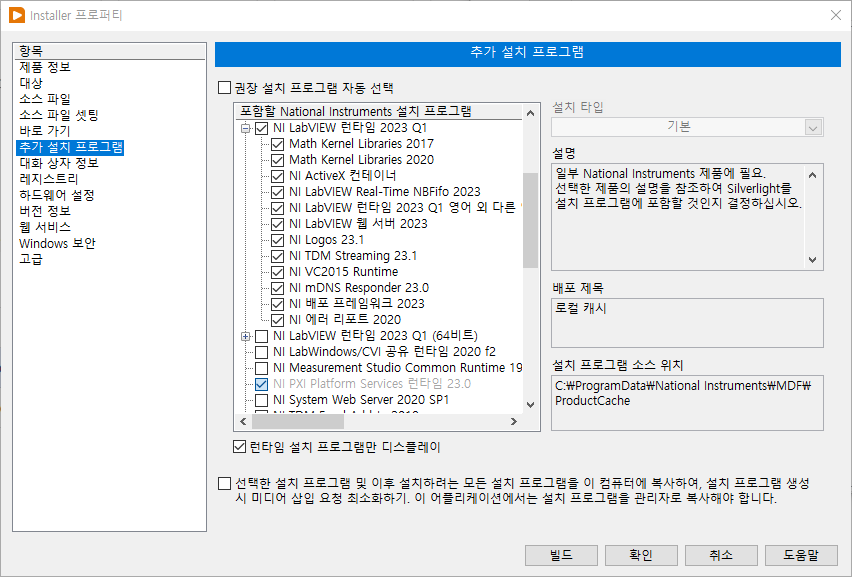Select 추가 설치 프로그램 category
This screenshot has height=577, width=852.
pos(71,147)
